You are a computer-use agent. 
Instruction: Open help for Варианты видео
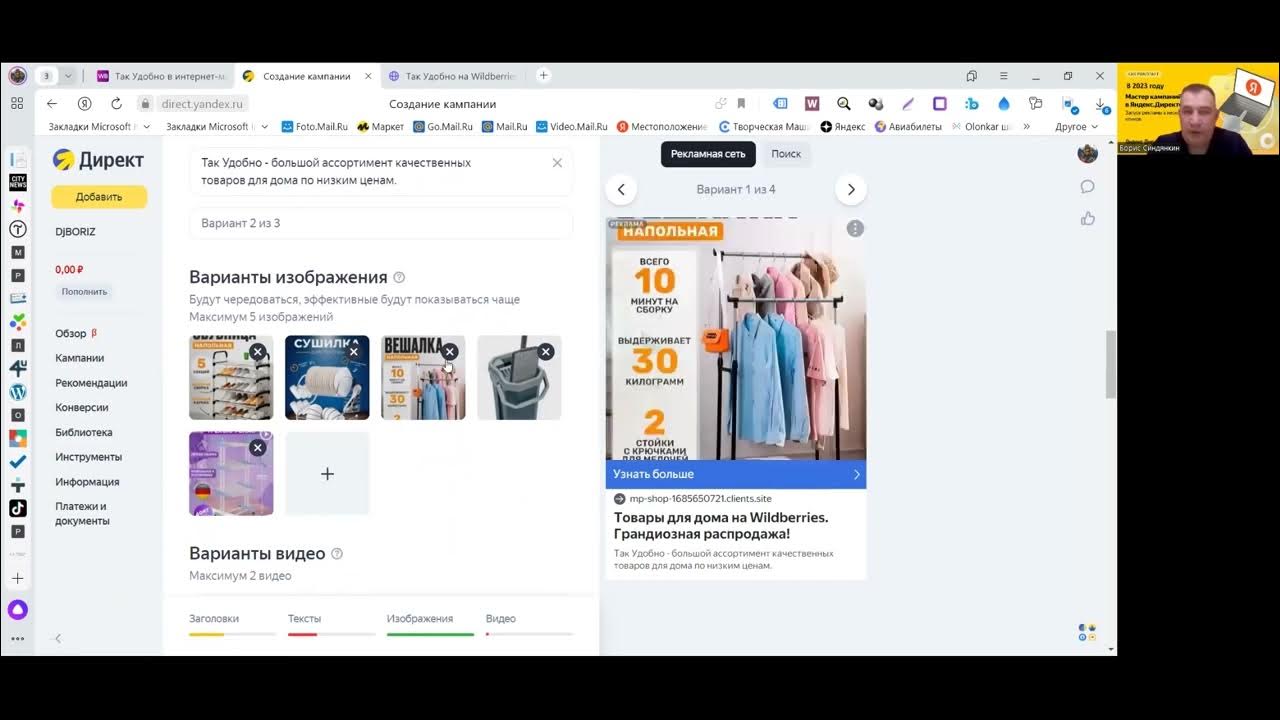[x=337, y=553]
